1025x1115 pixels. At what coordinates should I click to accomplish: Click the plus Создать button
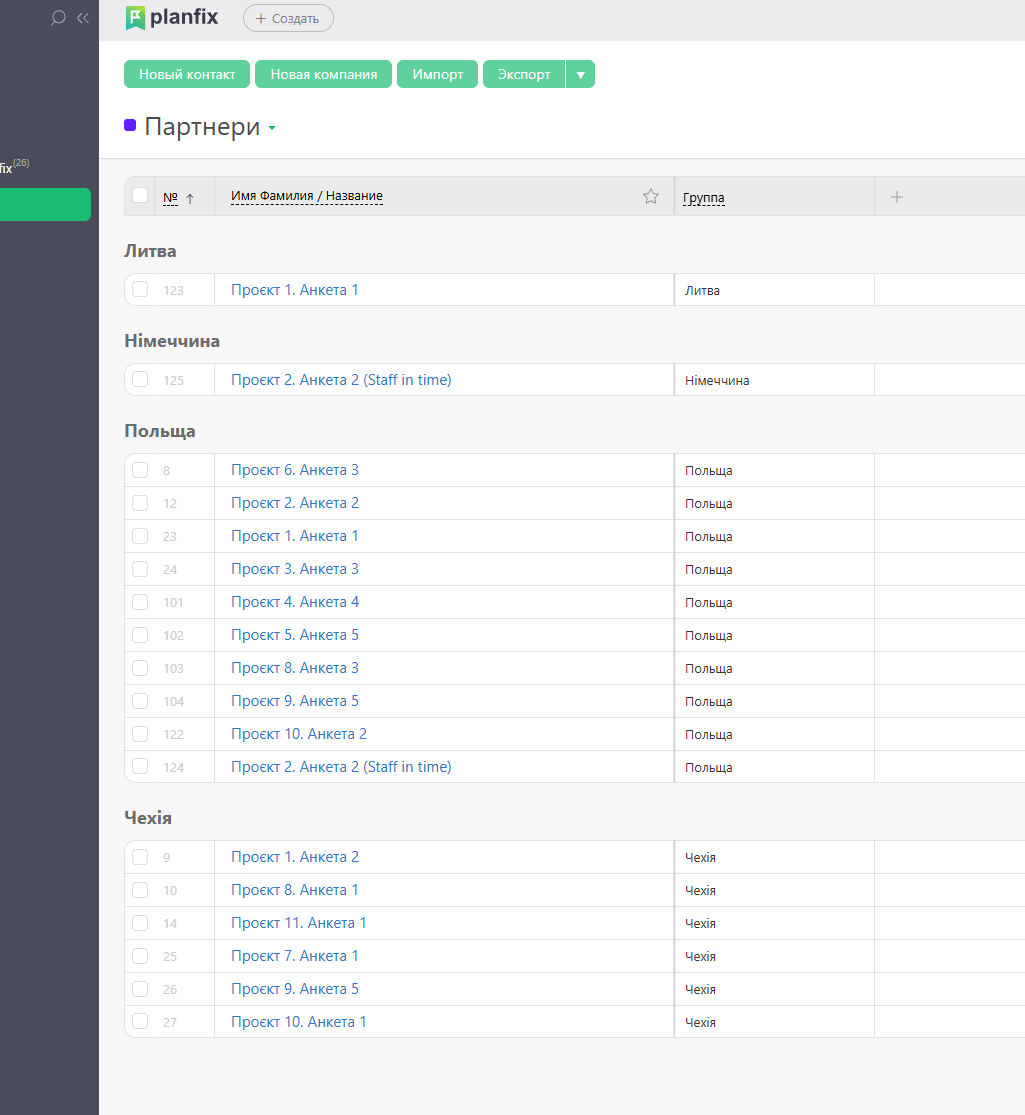(x=288, y=18)
